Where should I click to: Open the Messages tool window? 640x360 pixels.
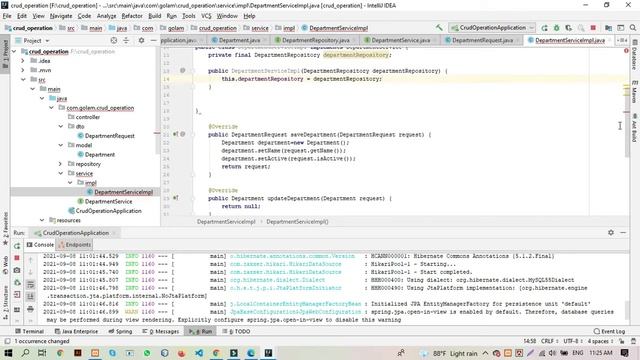tap(160, 331)
